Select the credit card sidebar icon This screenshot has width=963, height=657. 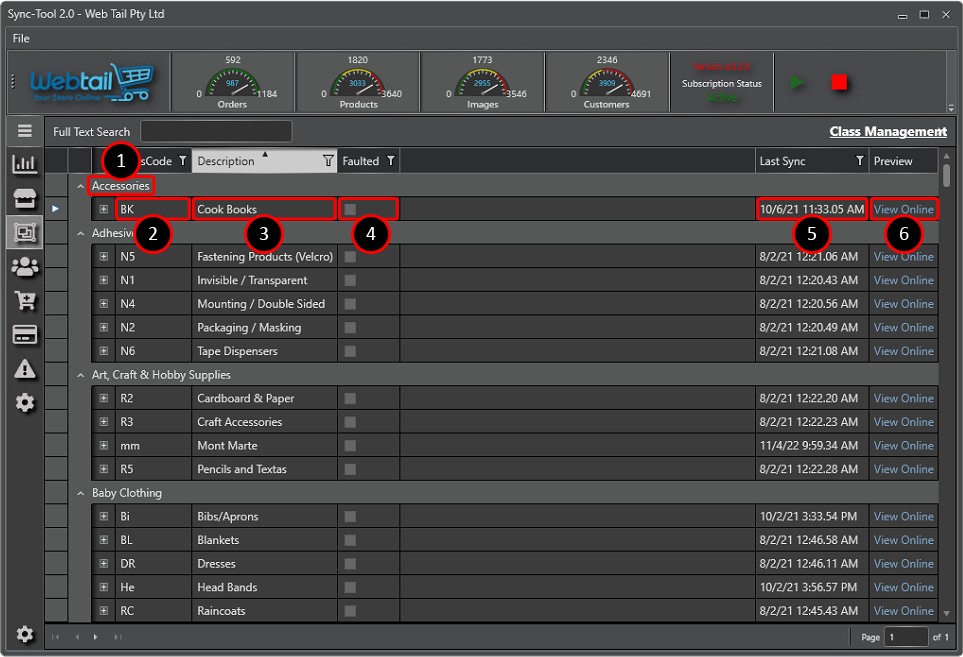[x=25, y=334]
